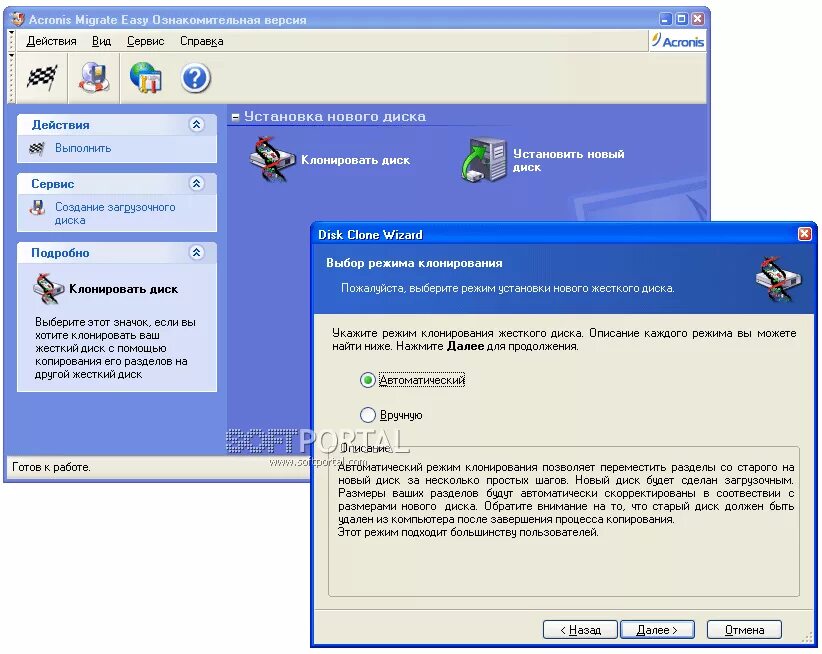This screenshot has height=654, width=822.
Task: Click the Установить новый диск label
Action: coord(568,160)
